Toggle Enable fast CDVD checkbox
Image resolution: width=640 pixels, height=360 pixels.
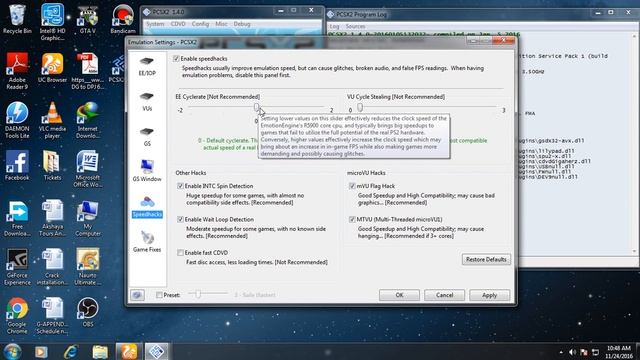coord(180,253)
